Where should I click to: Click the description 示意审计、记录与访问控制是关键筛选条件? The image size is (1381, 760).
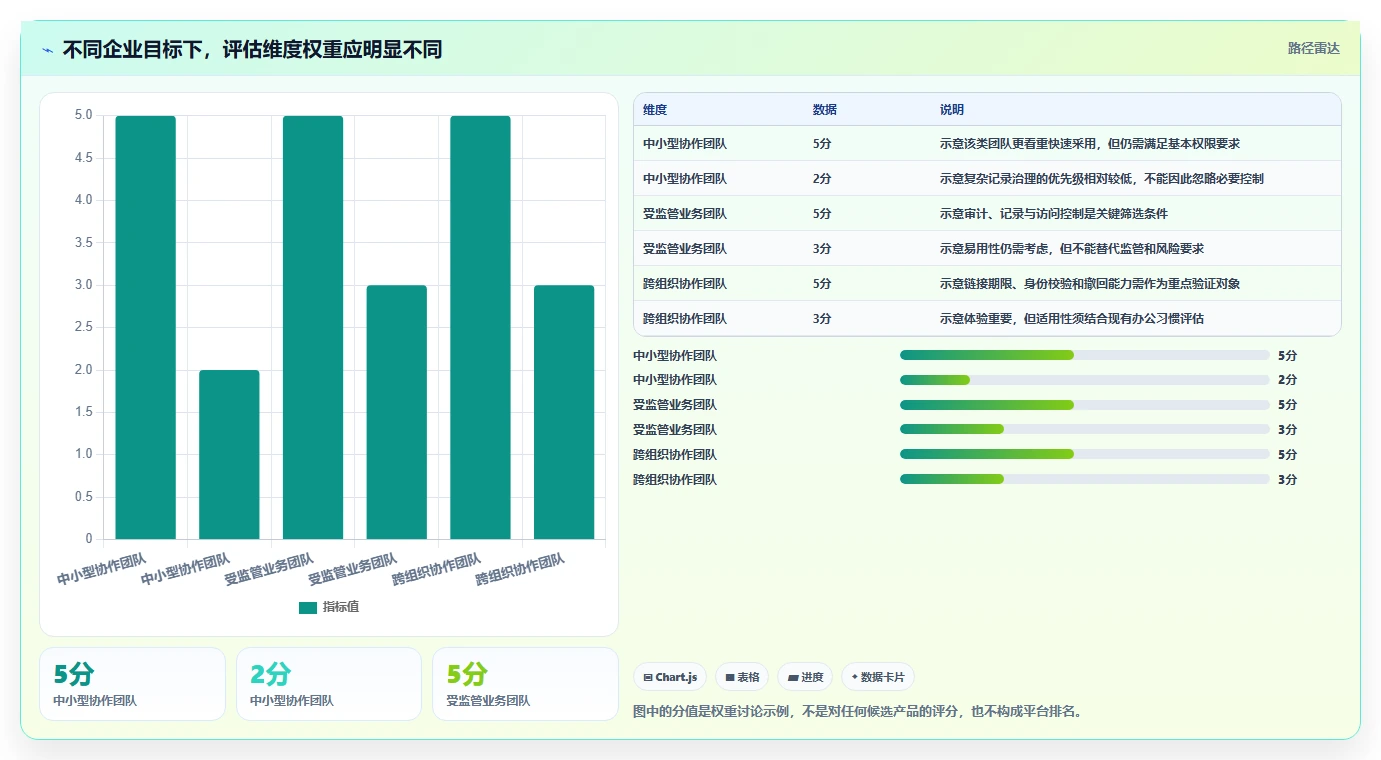click(x=1054, y=214)
